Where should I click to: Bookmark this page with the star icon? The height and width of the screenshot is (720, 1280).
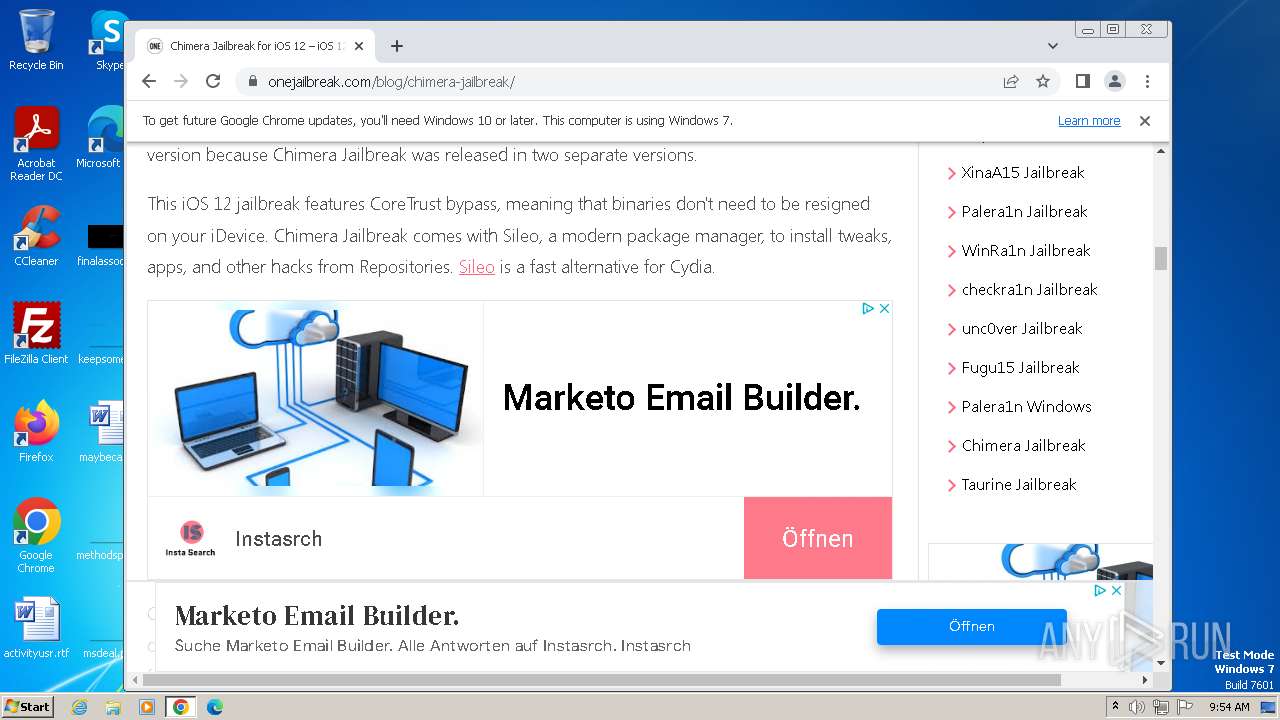(x=1043, y=82)
